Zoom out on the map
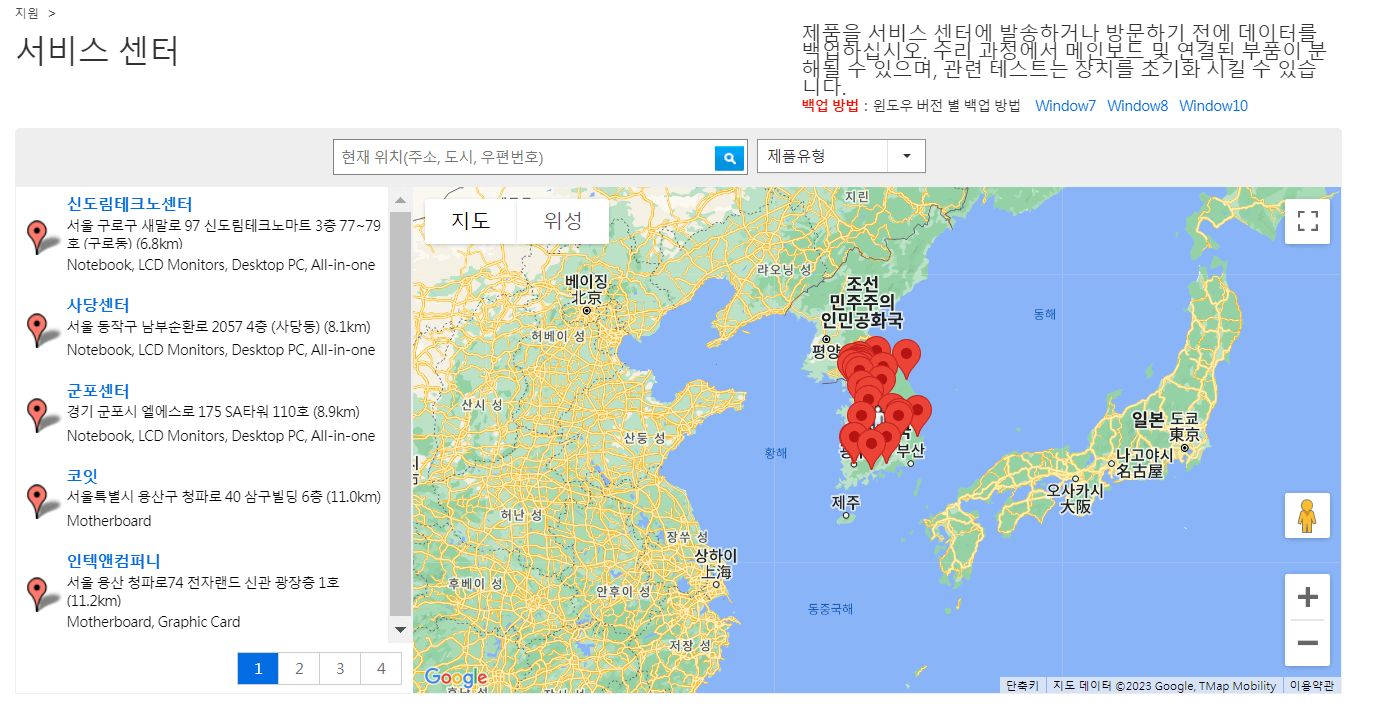 click(1307, 643)
